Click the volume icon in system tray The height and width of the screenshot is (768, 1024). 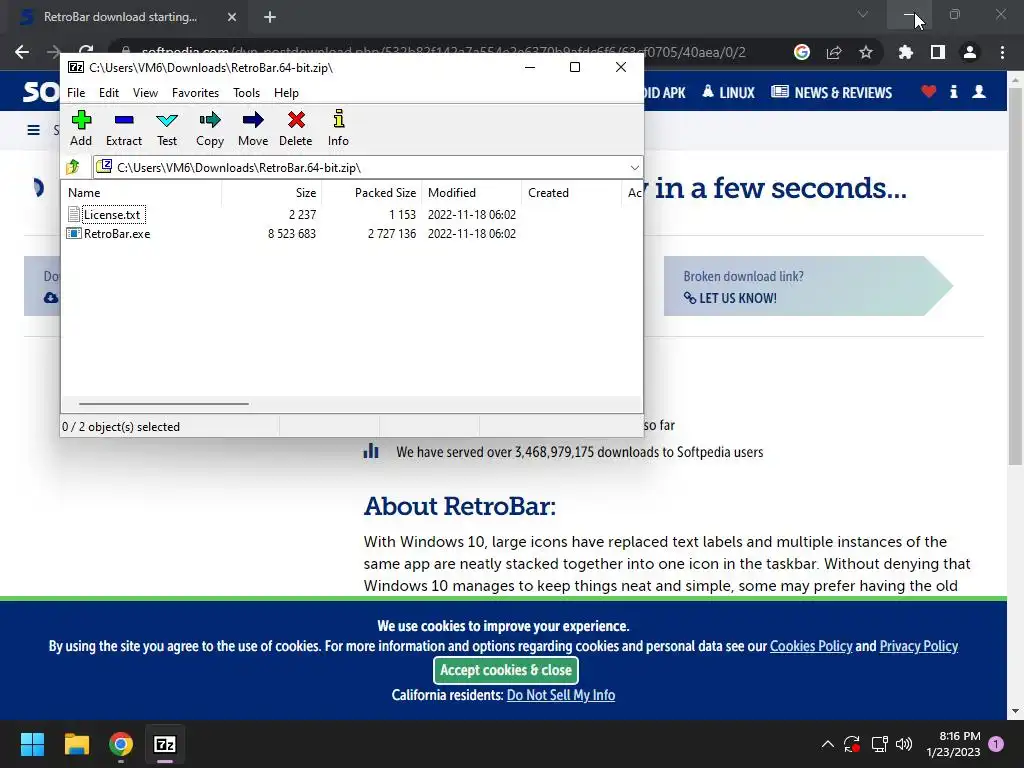(904, 744)
